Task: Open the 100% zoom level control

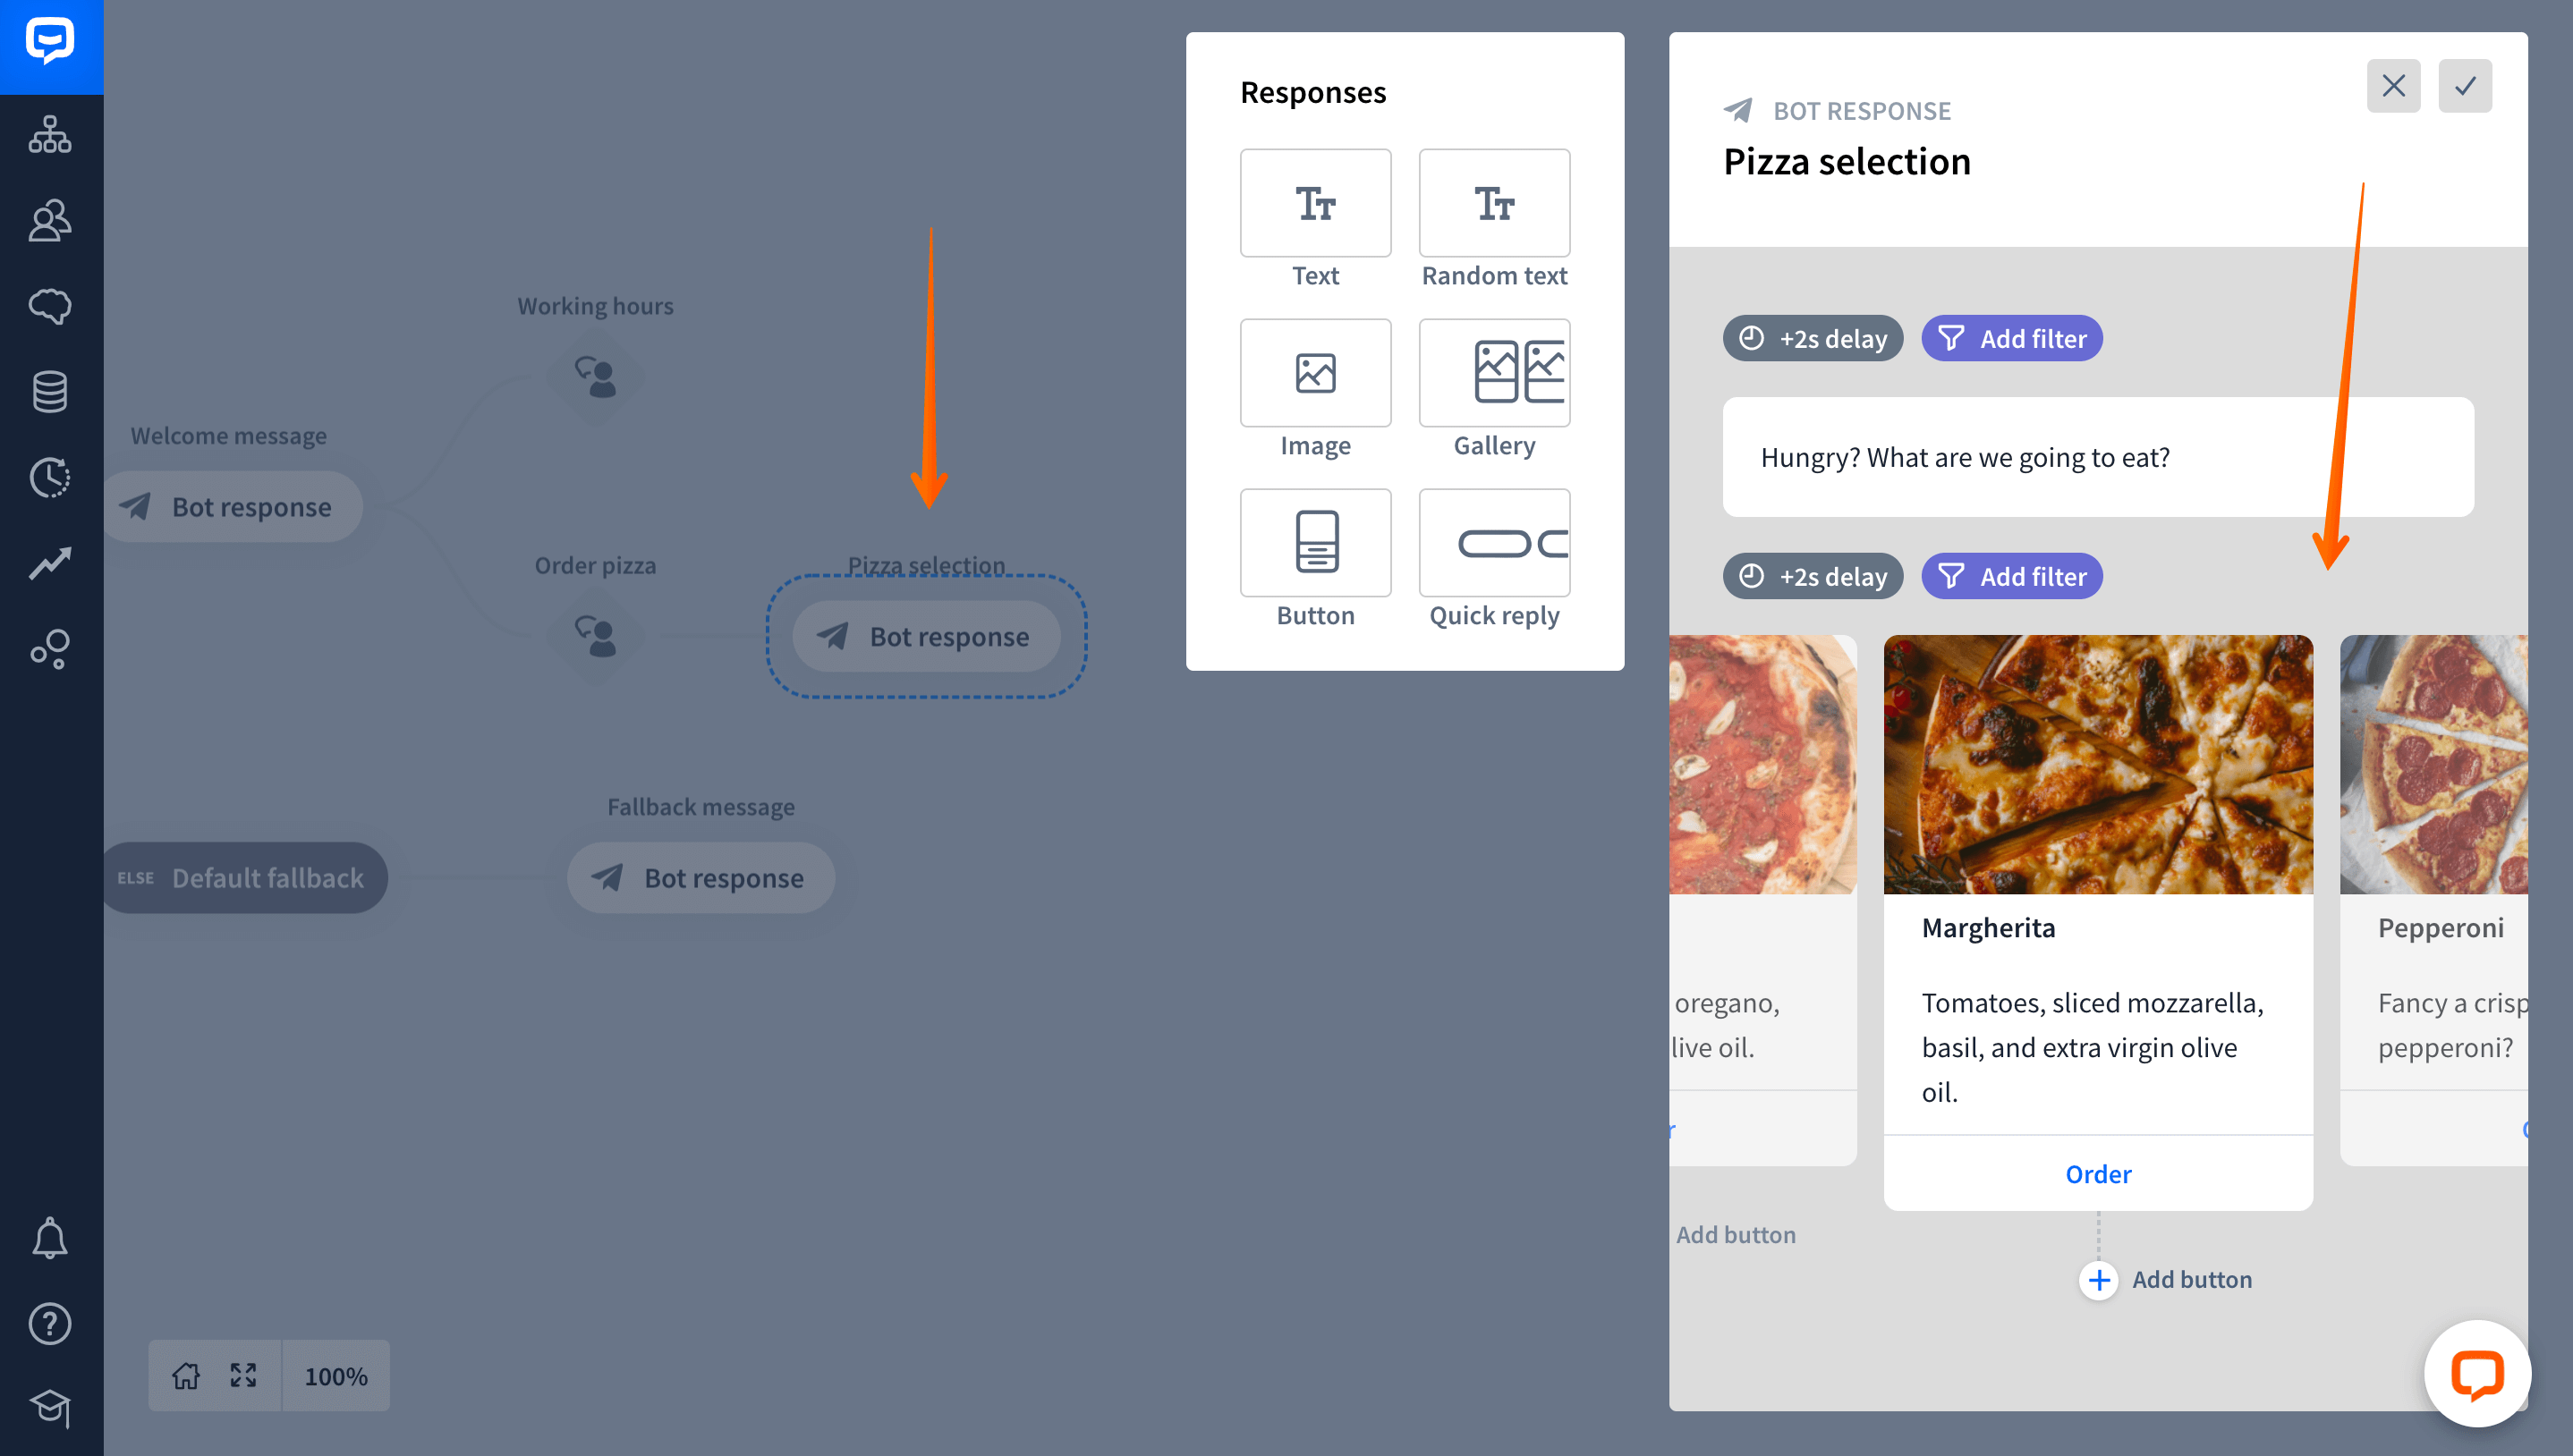Action: tap(336, 1376)
